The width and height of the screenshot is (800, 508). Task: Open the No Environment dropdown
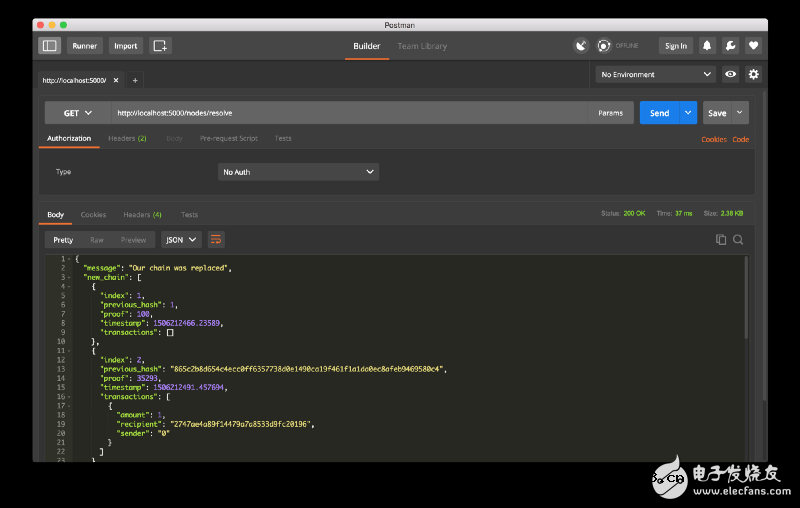[656, 74]
